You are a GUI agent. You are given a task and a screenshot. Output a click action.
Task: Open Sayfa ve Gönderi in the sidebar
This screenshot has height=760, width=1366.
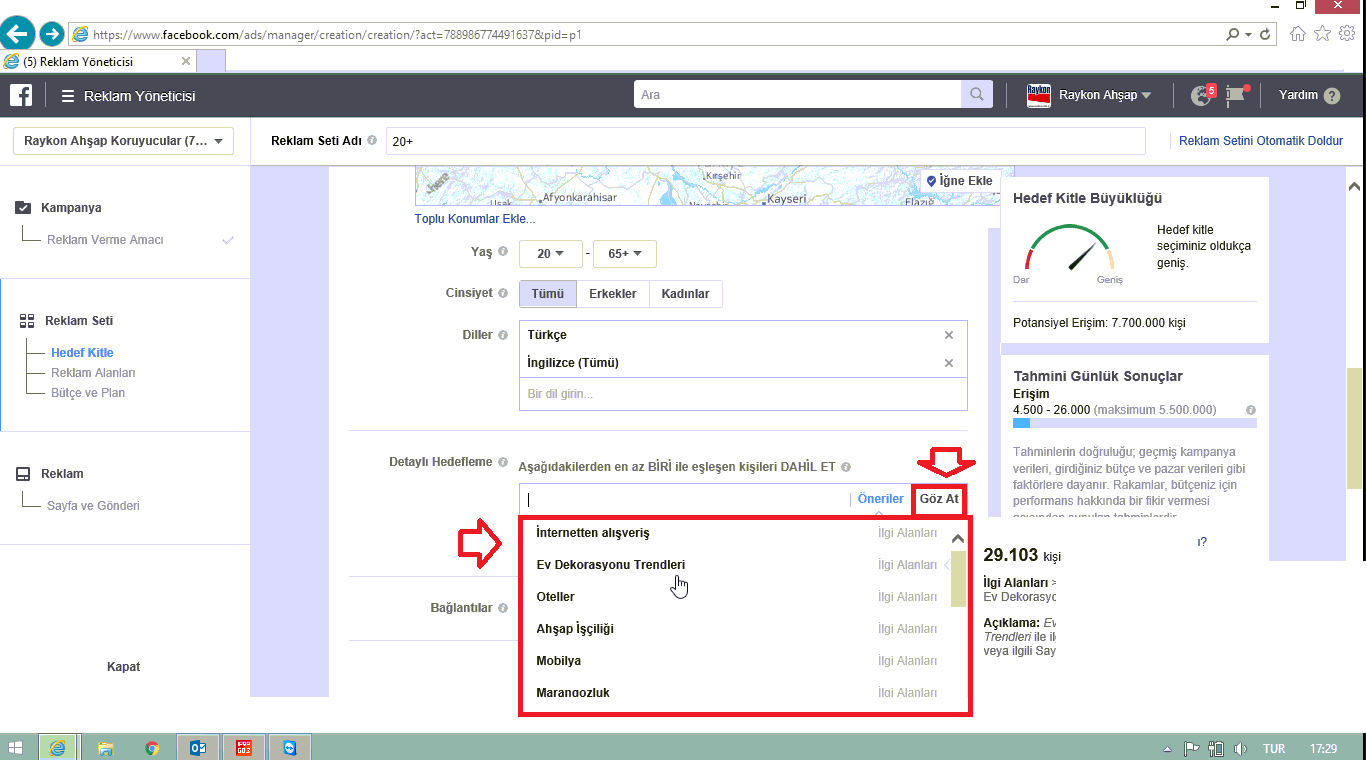pos(93,506)
